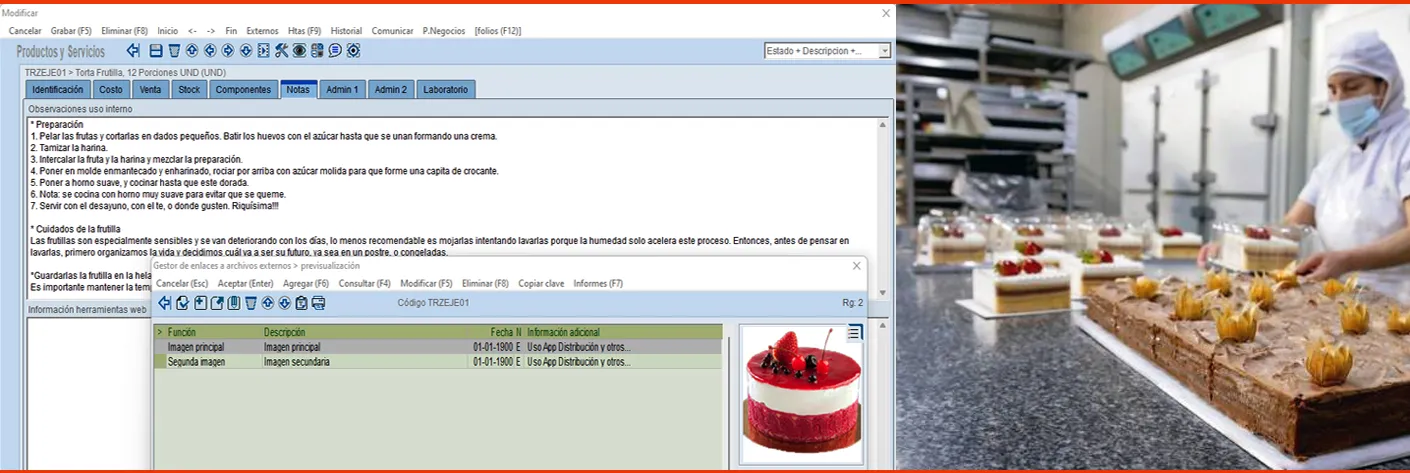Switch to the Componentes tab
The width and height of the screenshot is (1410, 473).
(x=243, y=90)
